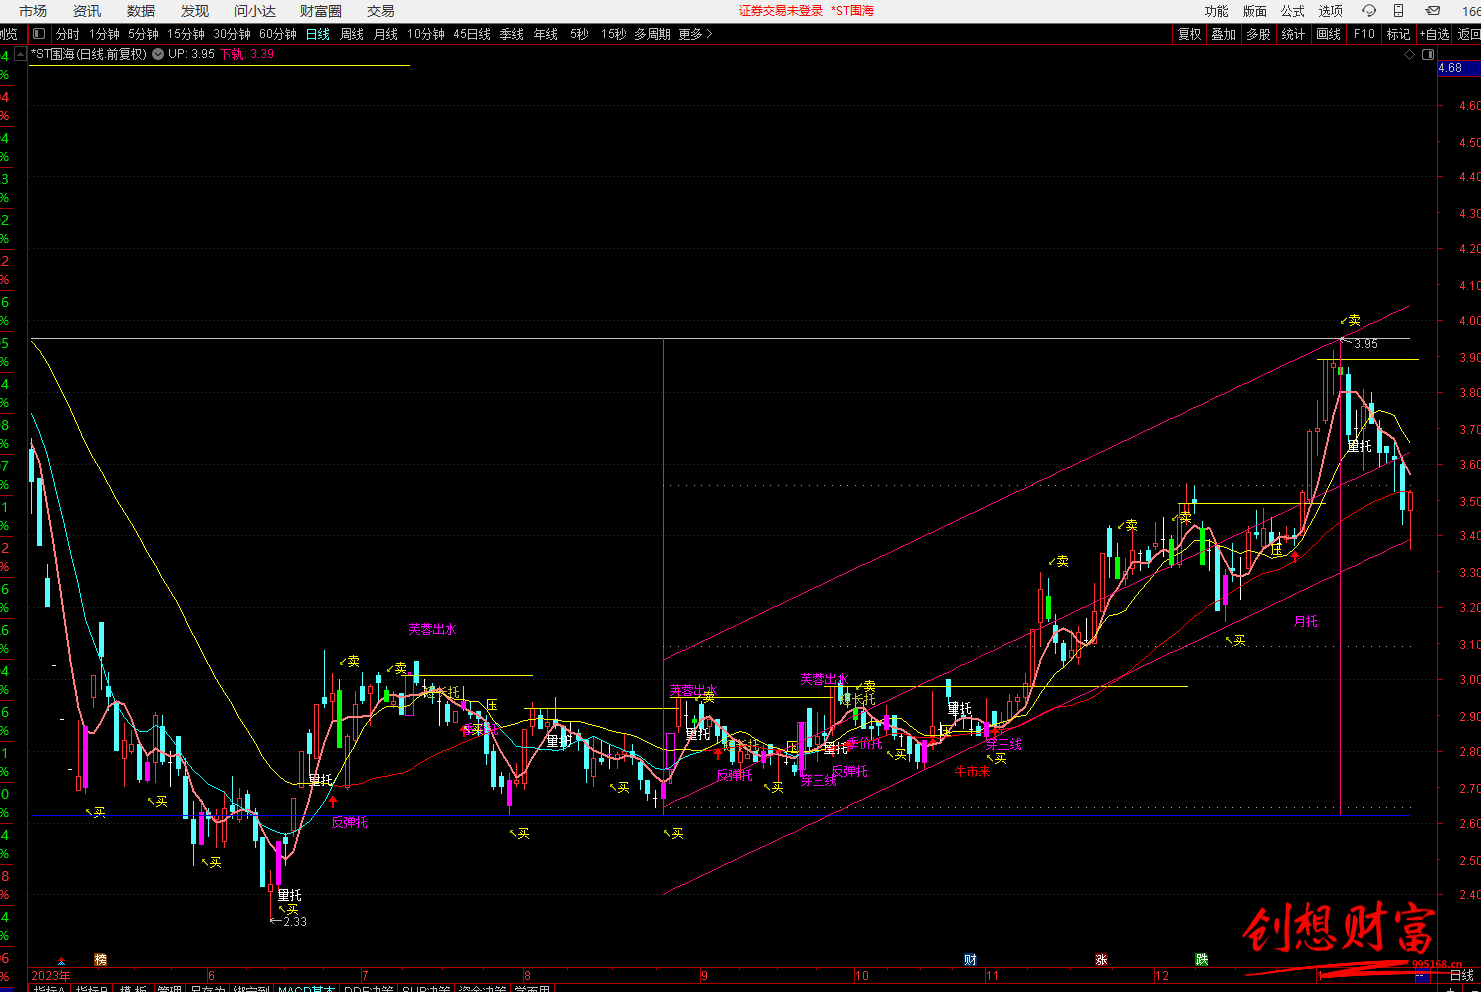Viewport: 1481px width, 992px height.
Task: Click the 画线 drawing button
Action: [1329, 34]
